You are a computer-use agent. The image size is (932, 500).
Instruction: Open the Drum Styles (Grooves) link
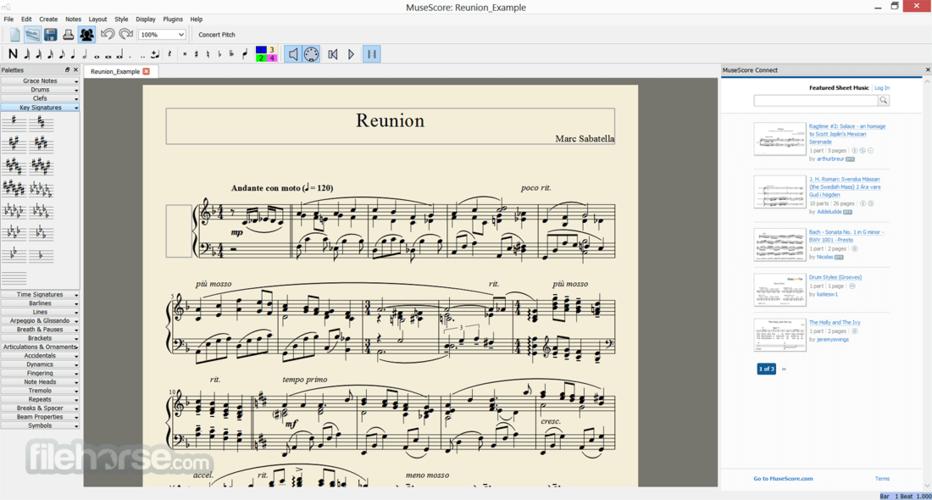click(835, 277)
